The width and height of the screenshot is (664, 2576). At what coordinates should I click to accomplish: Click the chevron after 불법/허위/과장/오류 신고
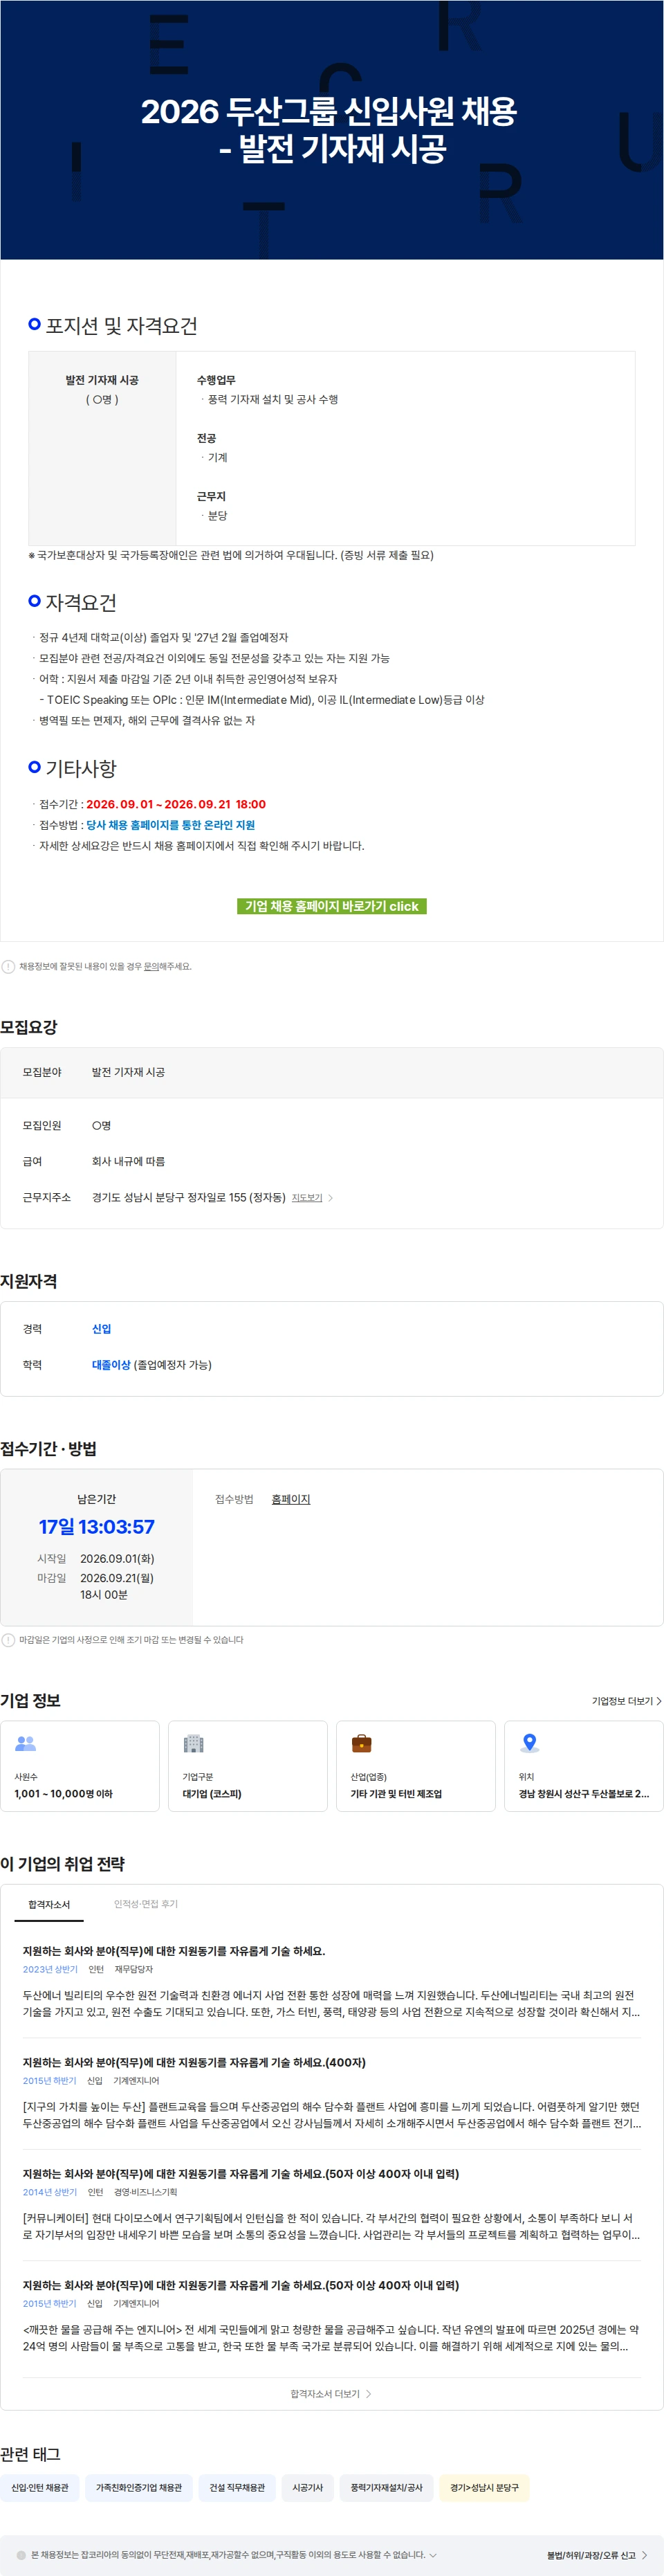point(644,2555)
